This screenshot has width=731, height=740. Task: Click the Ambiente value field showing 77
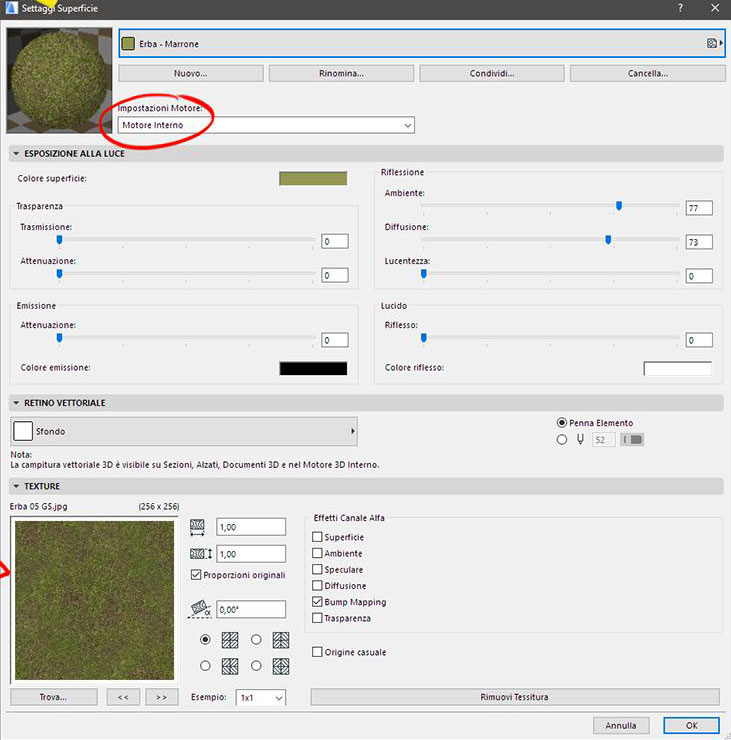coord(699,208)
